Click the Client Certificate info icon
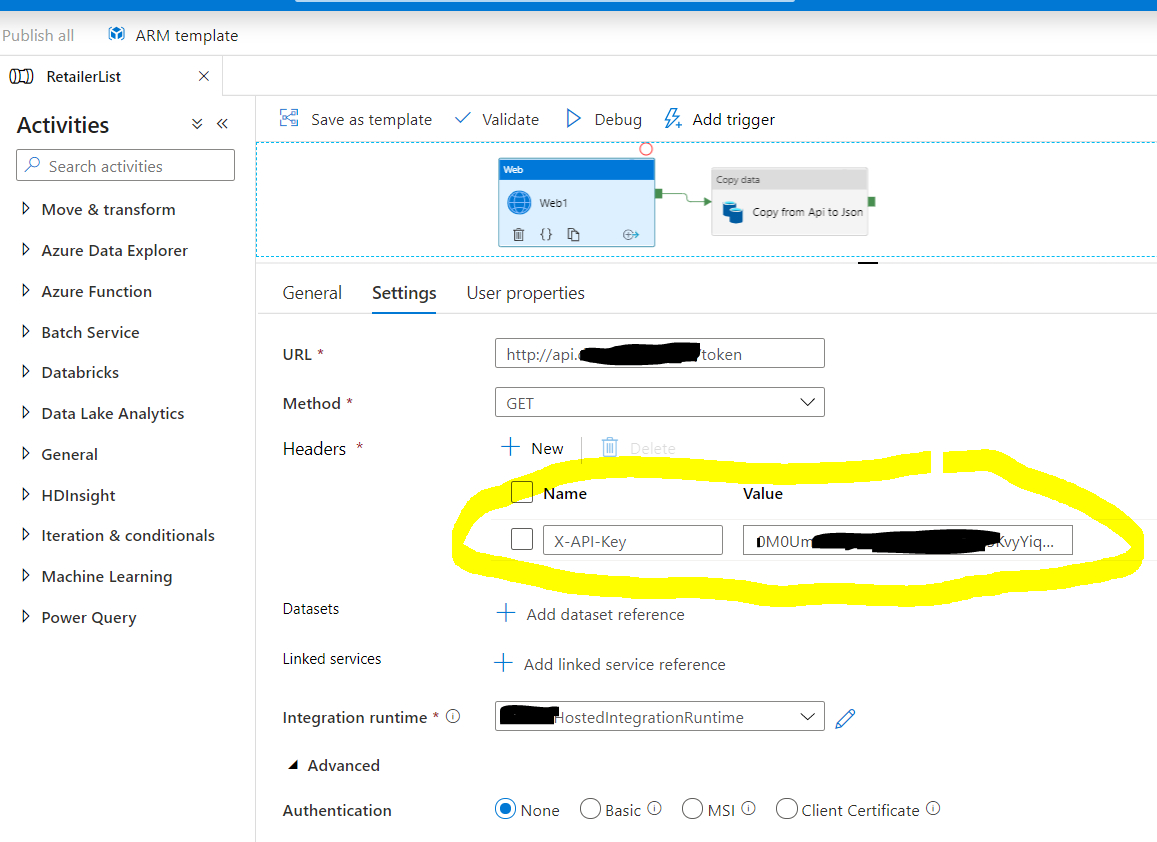This screenshot has height=842, width=1157. tap(933, 808)
